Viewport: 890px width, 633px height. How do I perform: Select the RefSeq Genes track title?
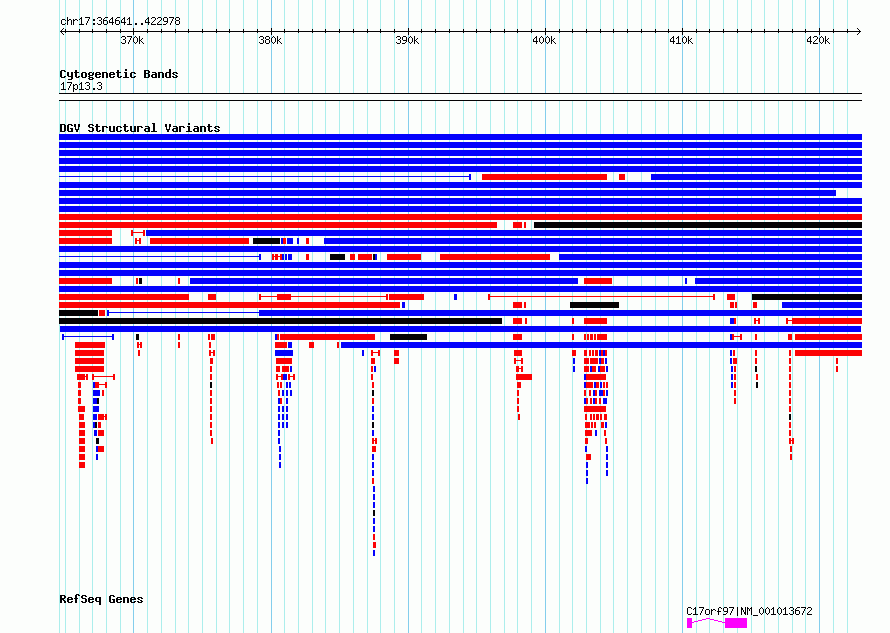101,599
